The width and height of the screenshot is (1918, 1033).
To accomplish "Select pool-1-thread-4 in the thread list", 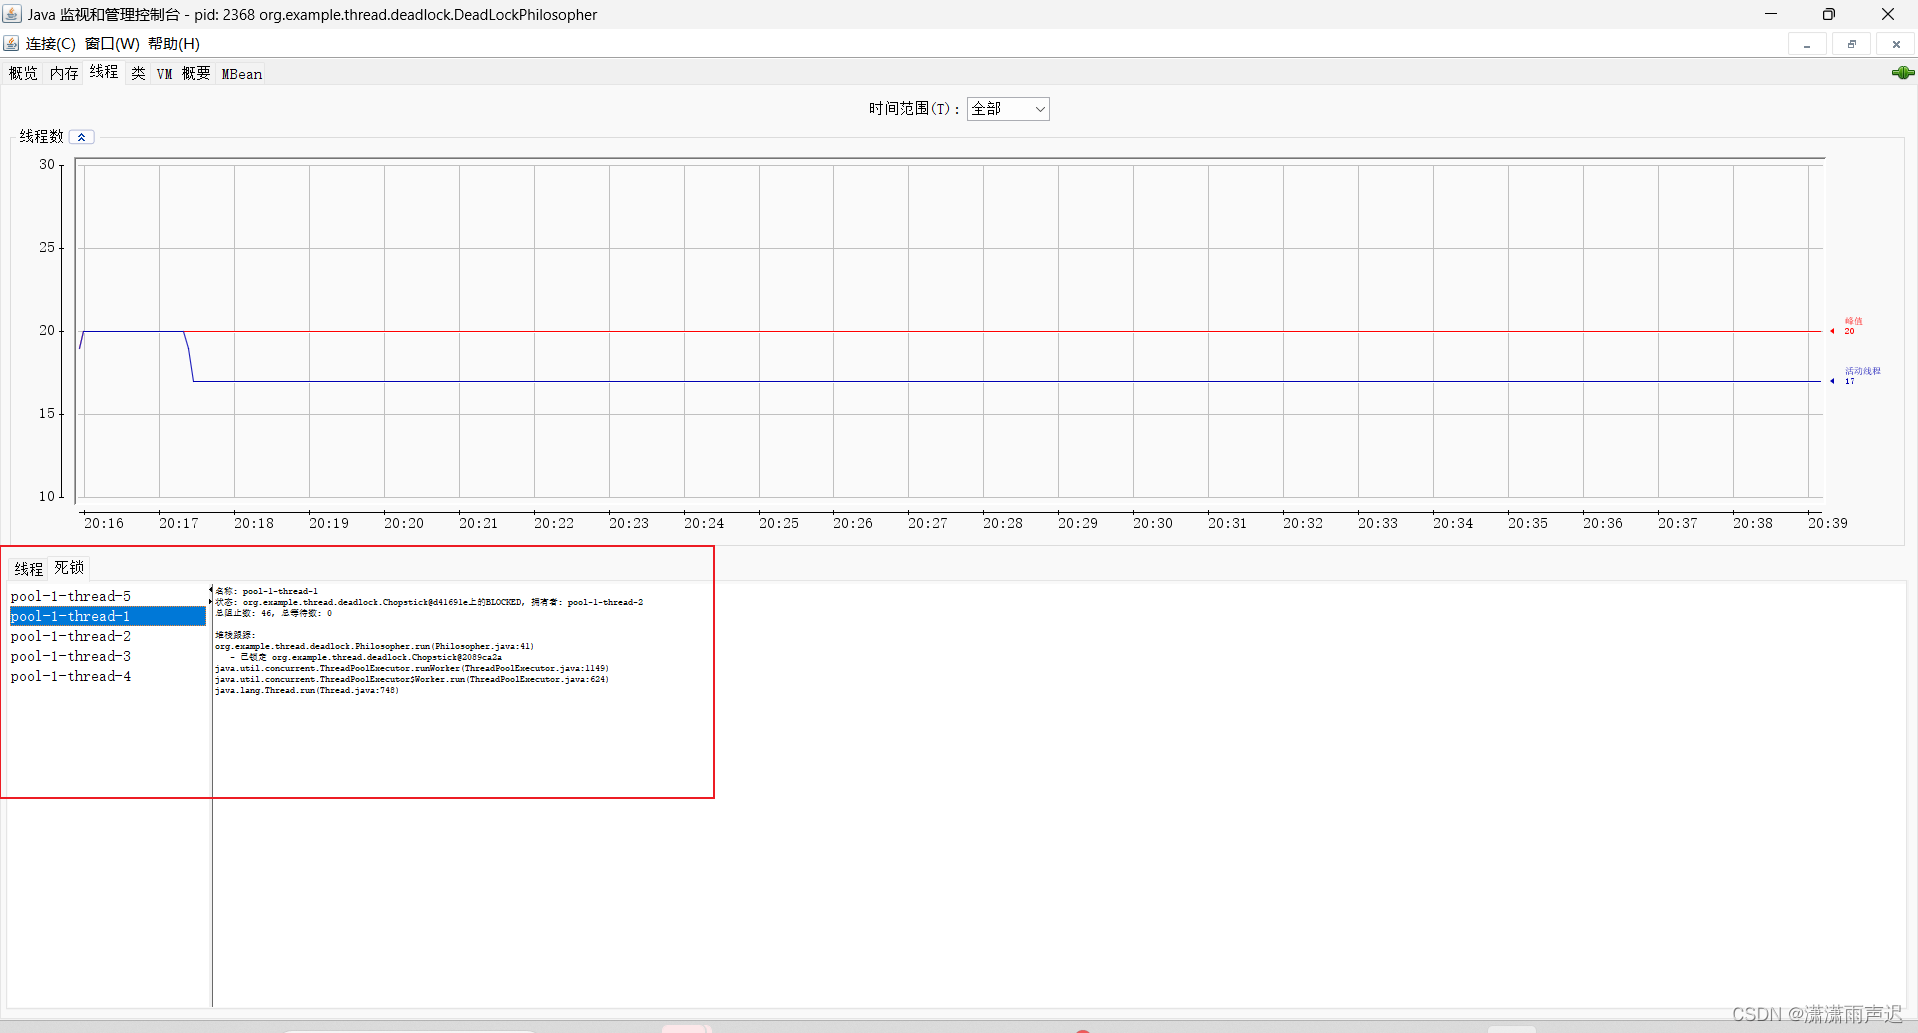I will click(x=107, y=677).
